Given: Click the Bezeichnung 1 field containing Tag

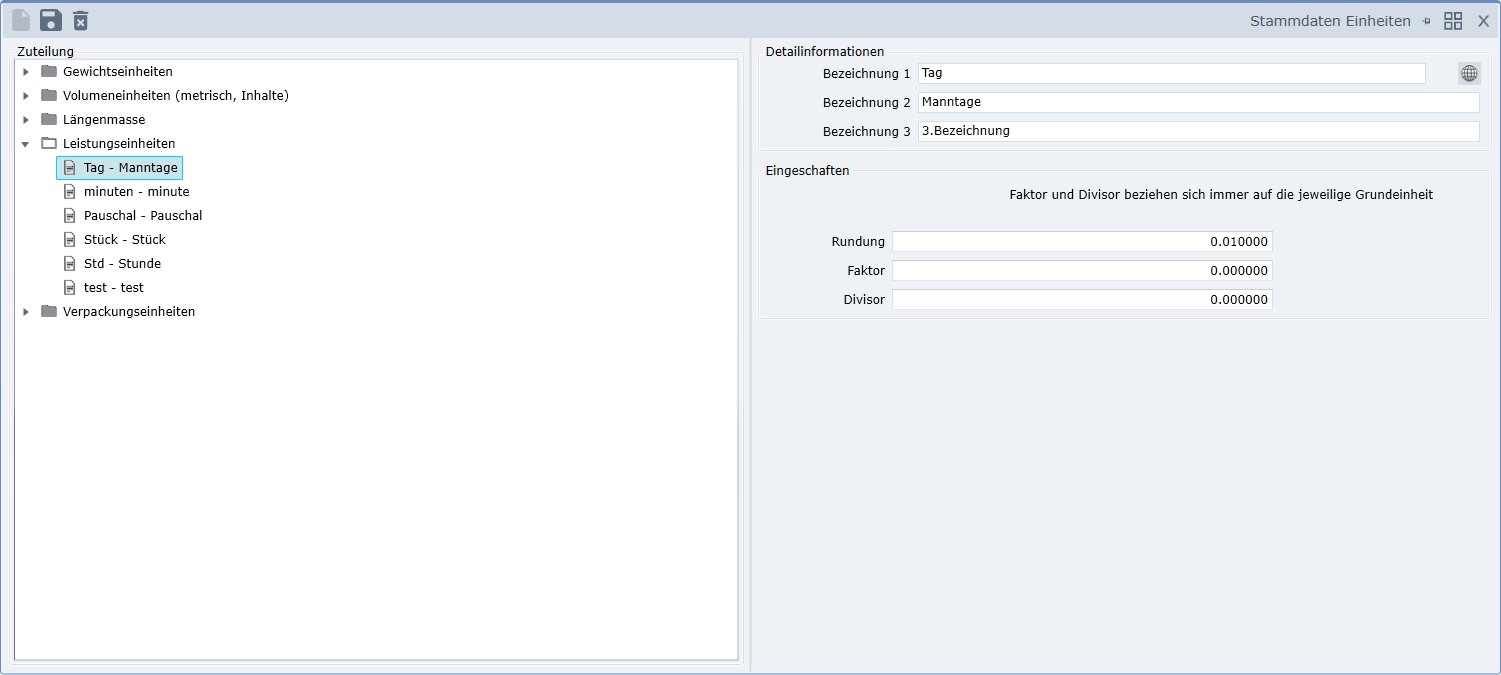Looking at the screenshot, I should (x=1172, y=73).
